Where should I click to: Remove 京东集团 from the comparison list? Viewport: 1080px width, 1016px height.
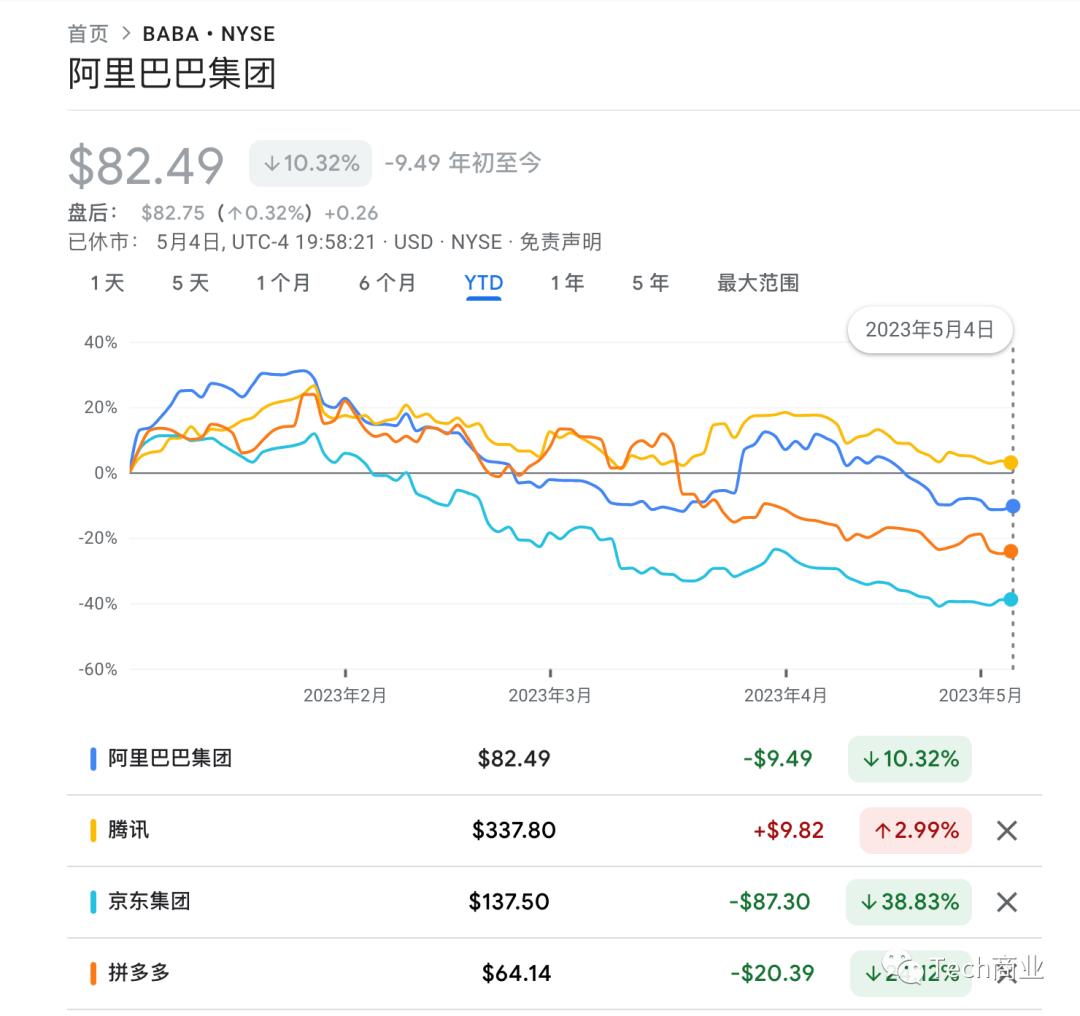pyautogui.click(x=1006, y=902)
